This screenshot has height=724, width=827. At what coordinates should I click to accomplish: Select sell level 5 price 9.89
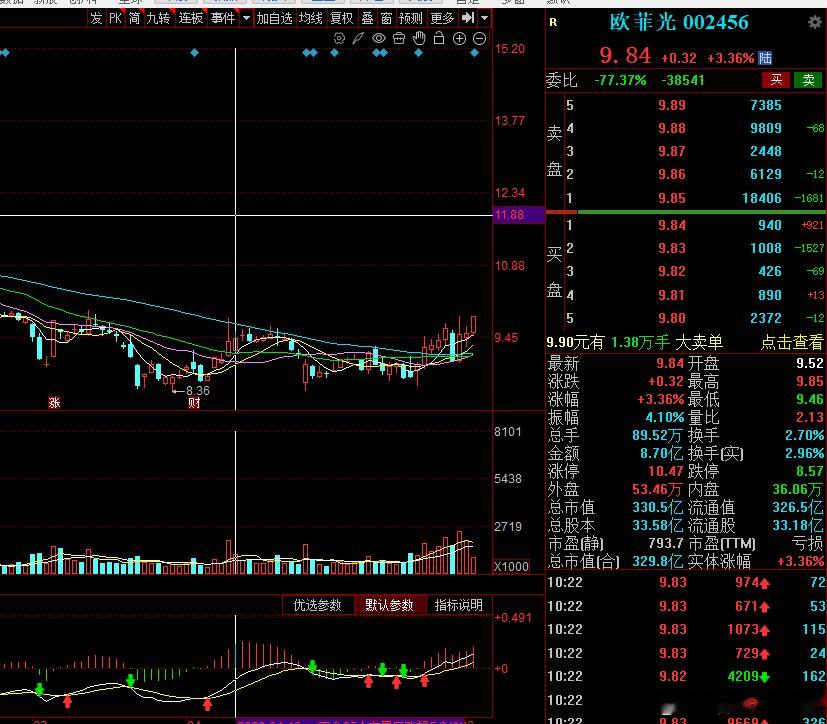point(672,105)
